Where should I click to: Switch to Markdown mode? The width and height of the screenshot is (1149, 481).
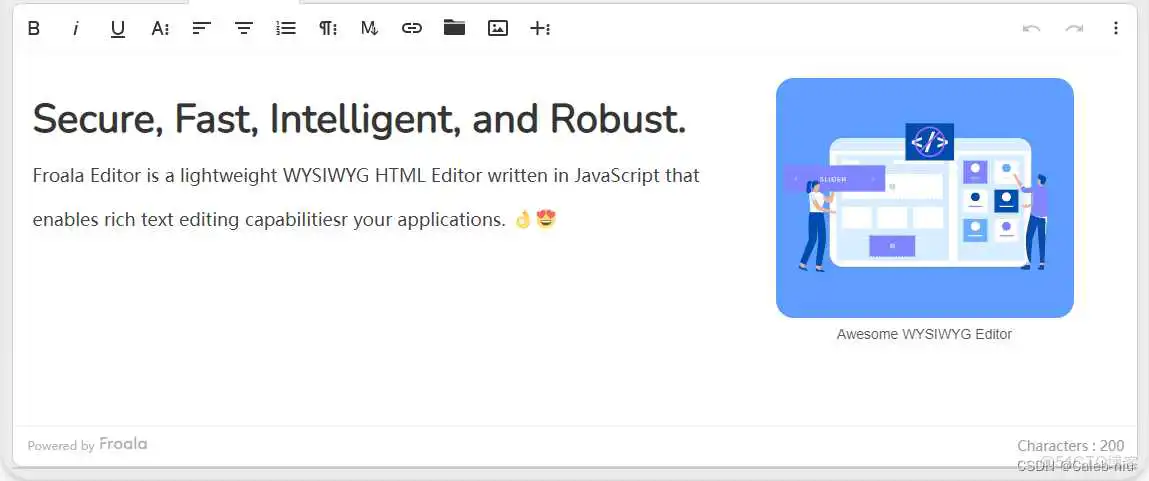tap(370, 28)
